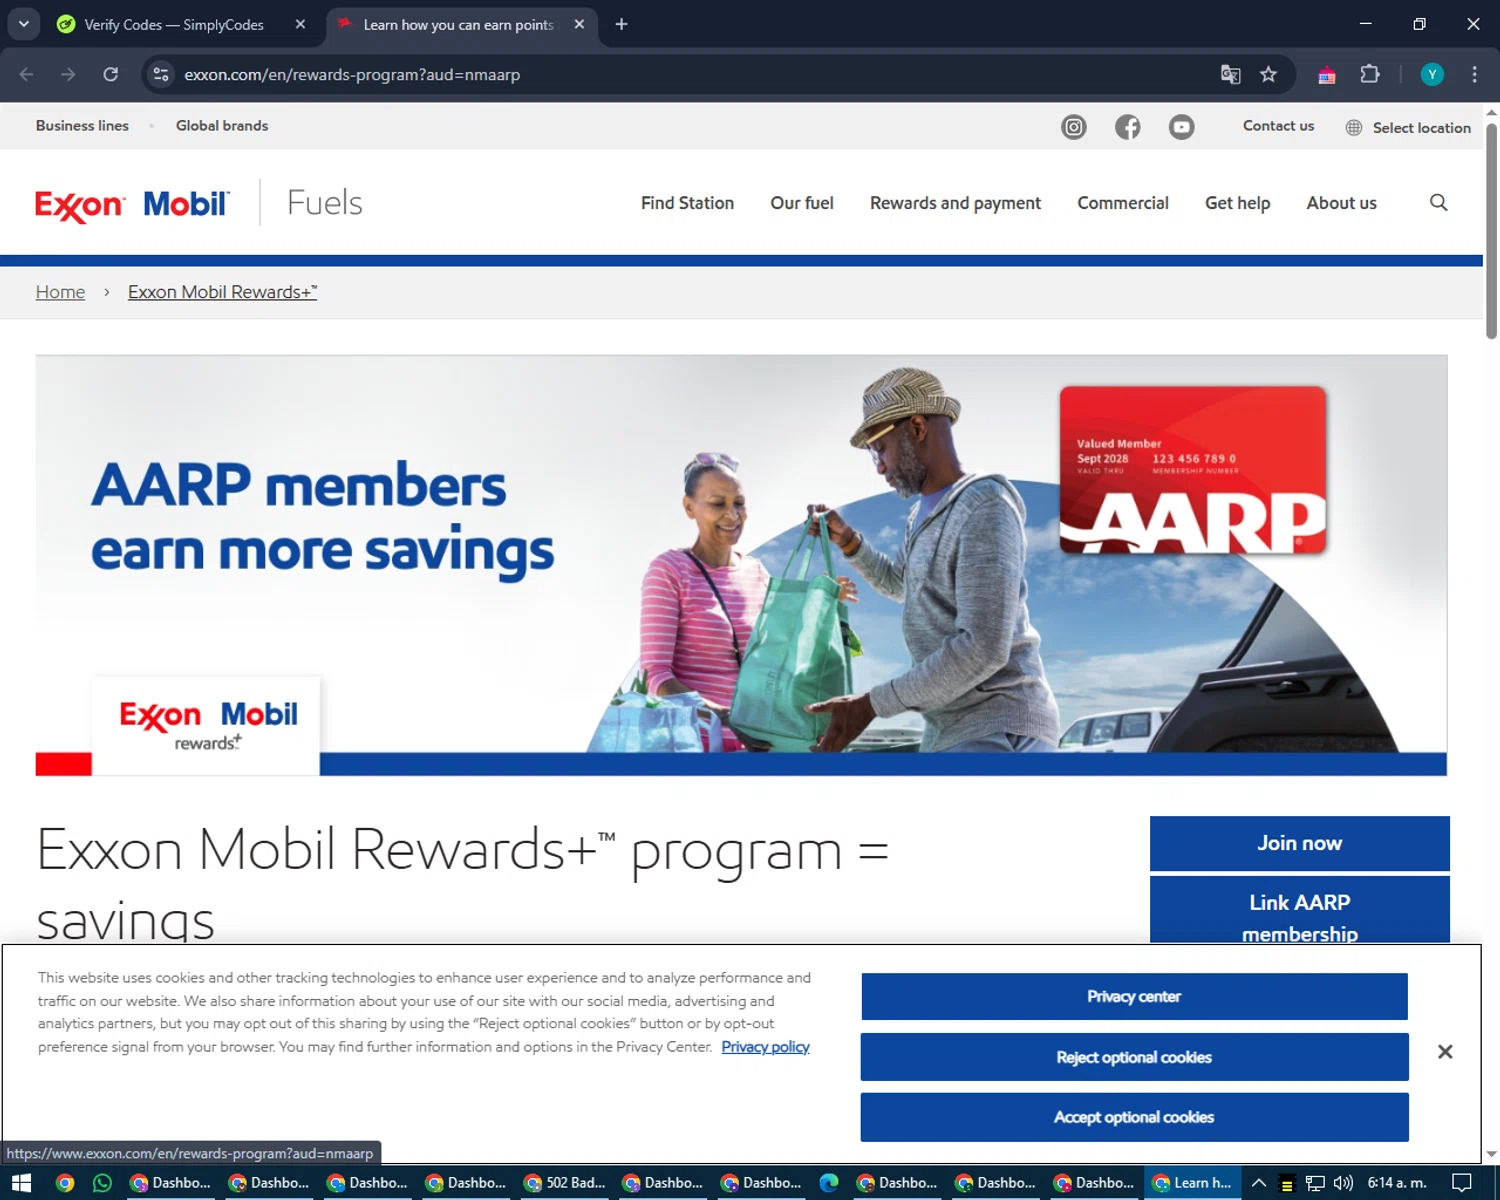Open the Select location selector
Viewport: 1500px width, 1200px height.
click(x=1408, y=127)
